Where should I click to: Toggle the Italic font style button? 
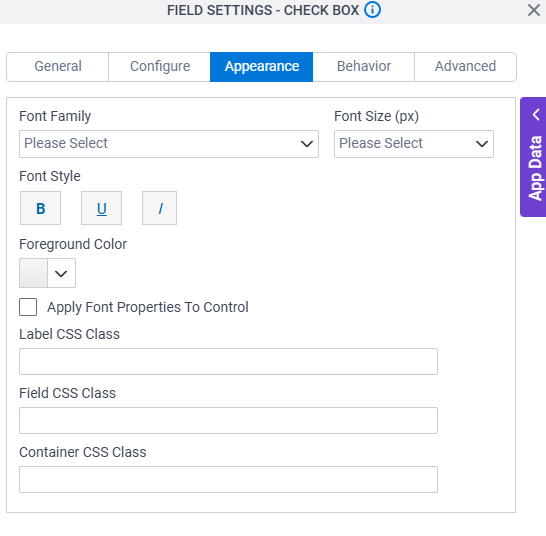point(159,208)
